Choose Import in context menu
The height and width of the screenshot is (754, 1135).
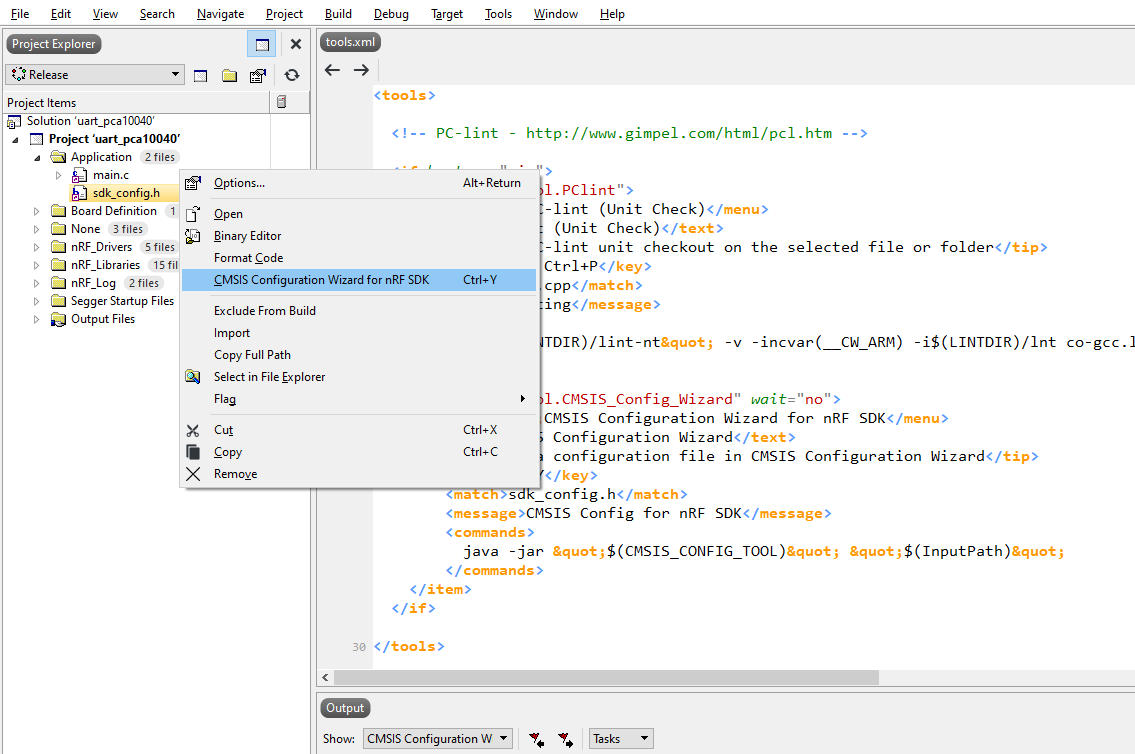[359, 333]
